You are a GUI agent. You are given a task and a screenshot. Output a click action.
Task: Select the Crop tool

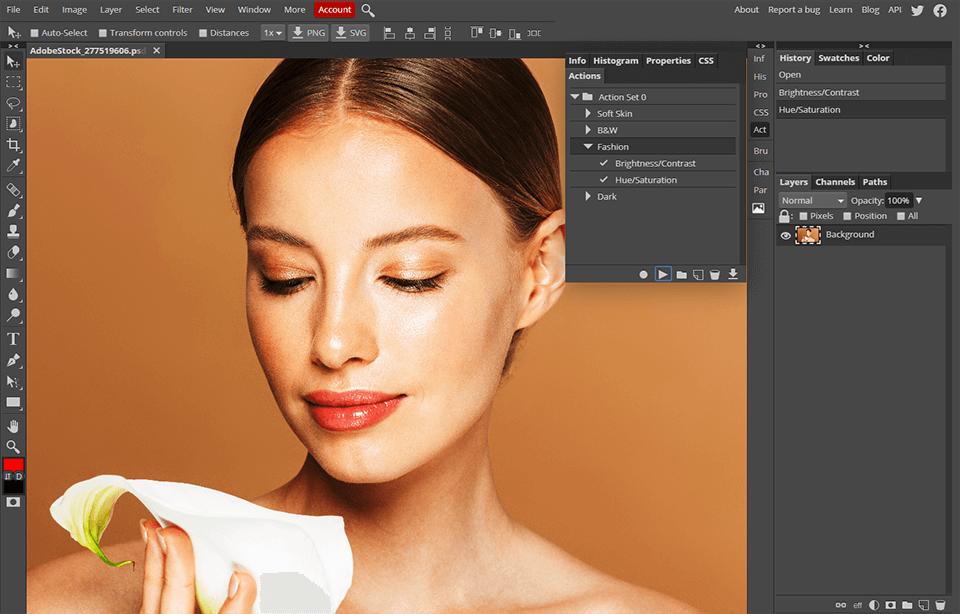(x=13, y=144)
